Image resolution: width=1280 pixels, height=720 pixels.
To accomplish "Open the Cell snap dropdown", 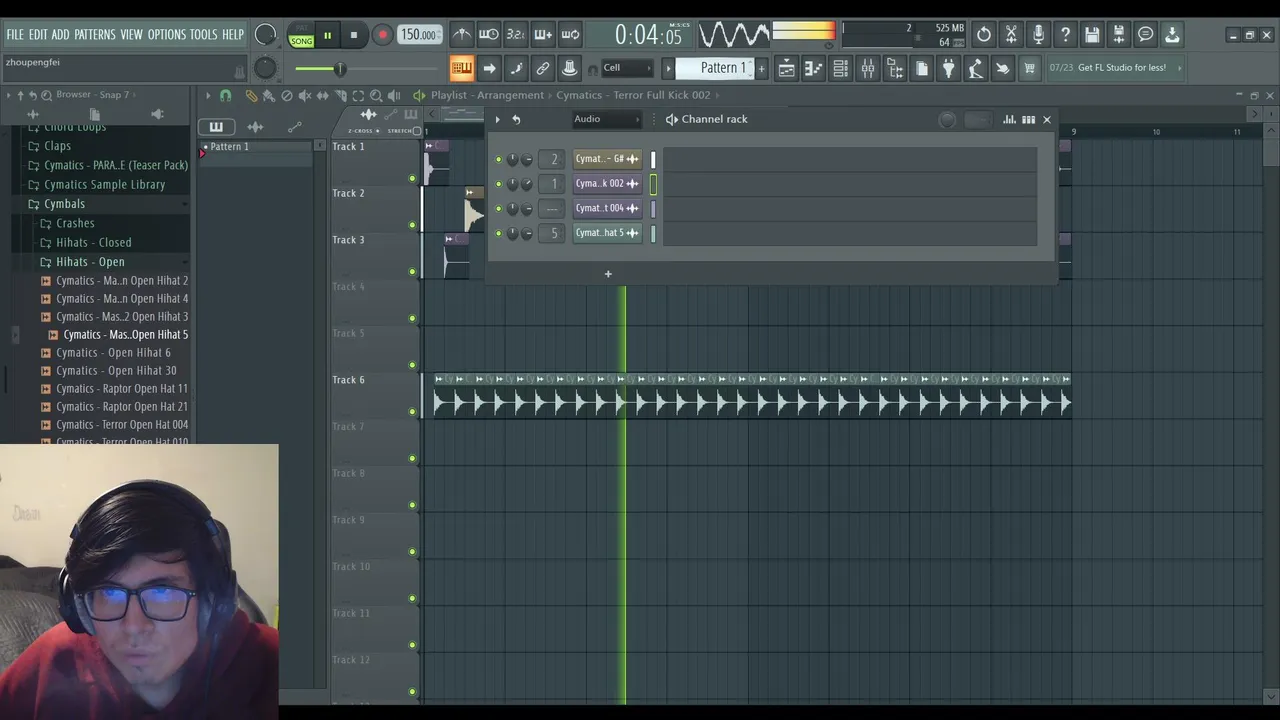I will pos(627,68).
